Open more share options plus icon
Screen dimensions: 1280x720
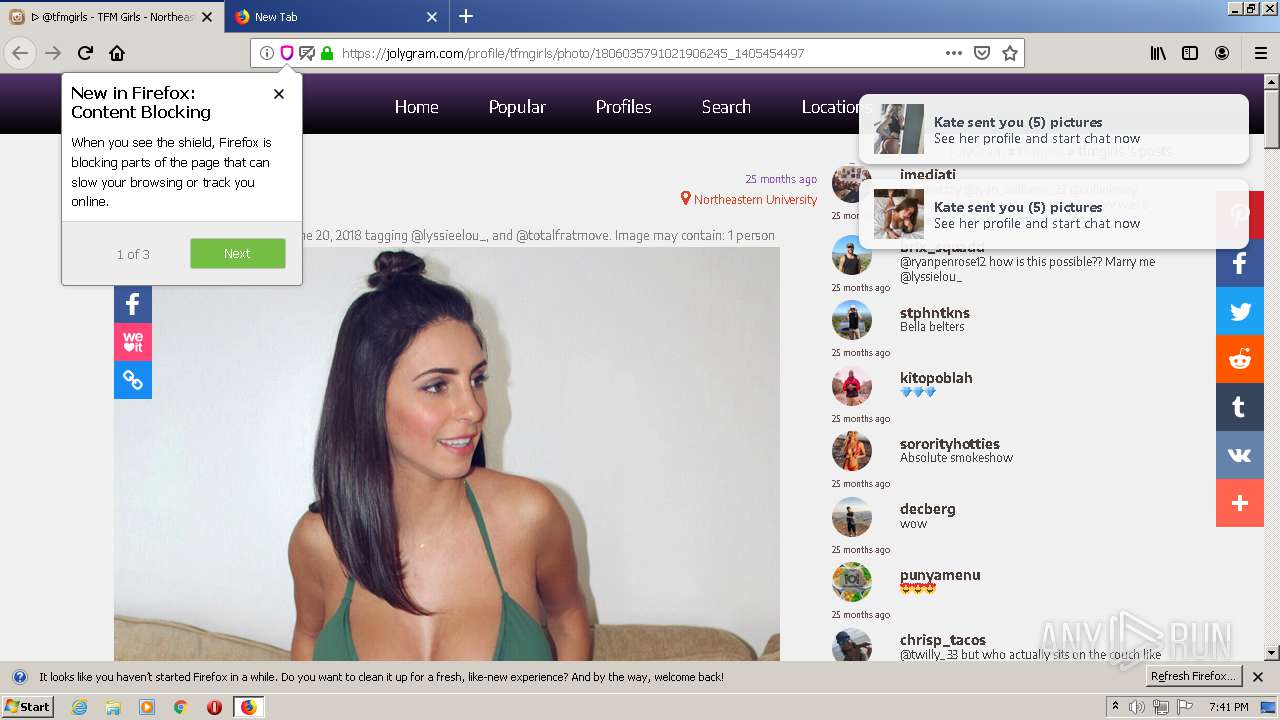tap(1240, 503)
